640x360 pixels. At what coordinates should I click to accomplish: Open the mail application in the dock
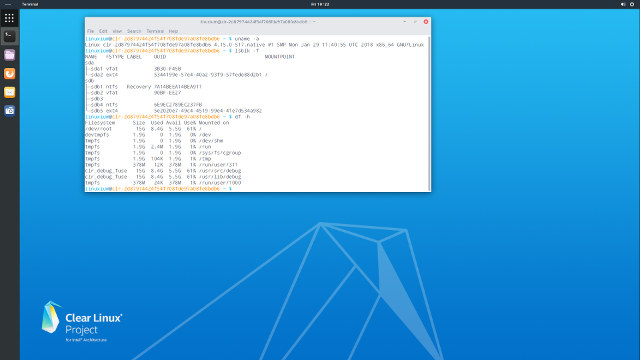[x=9, y=92]
